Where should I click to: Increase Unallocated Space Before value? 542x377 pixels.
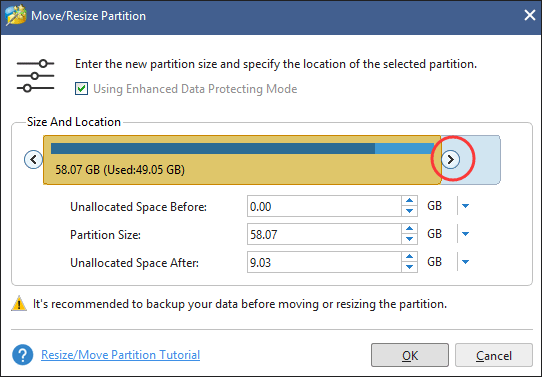coord(410,201)
